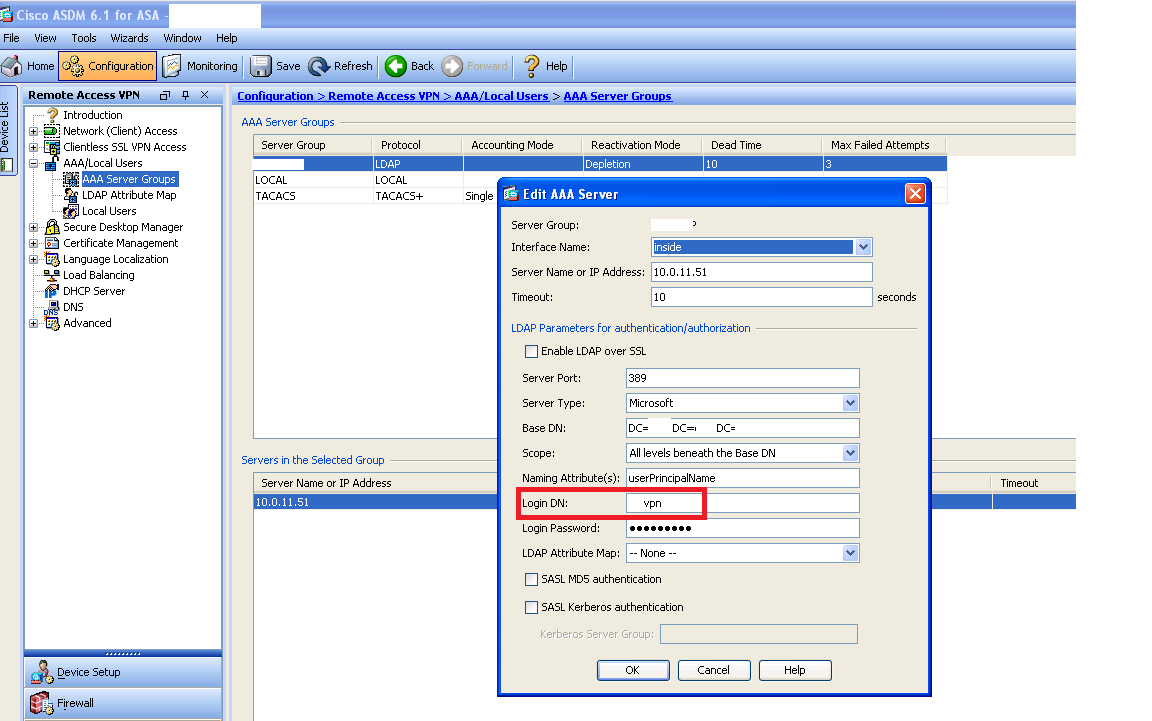Expand Secure Desktop Manager node

(33, 228)
